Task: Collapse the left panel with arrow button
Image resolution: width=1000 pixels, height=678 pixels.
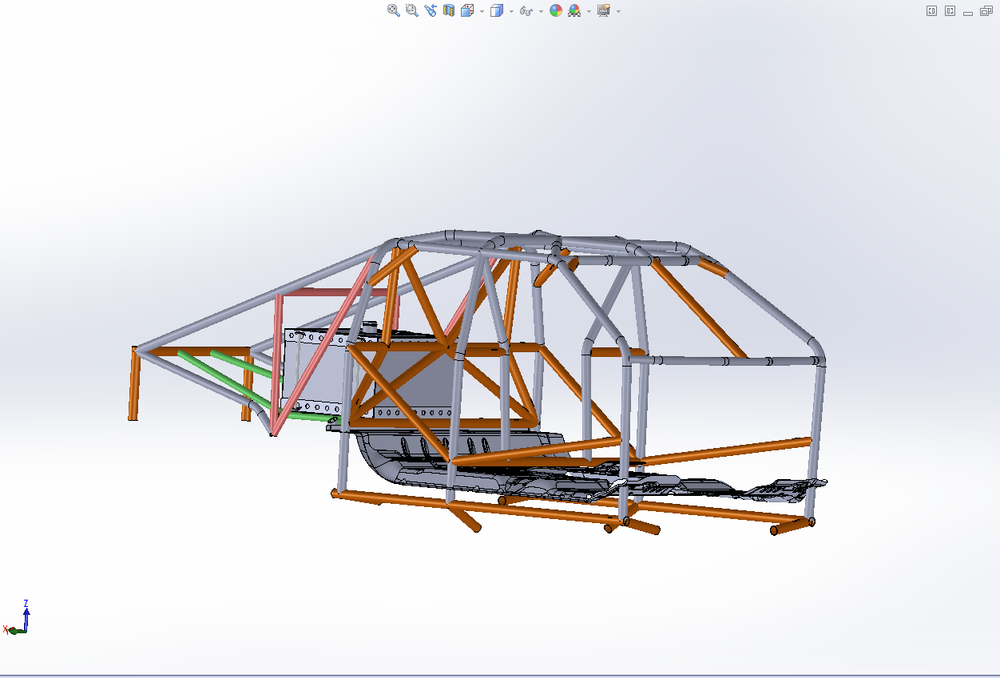Action: (x=931, y=10)
